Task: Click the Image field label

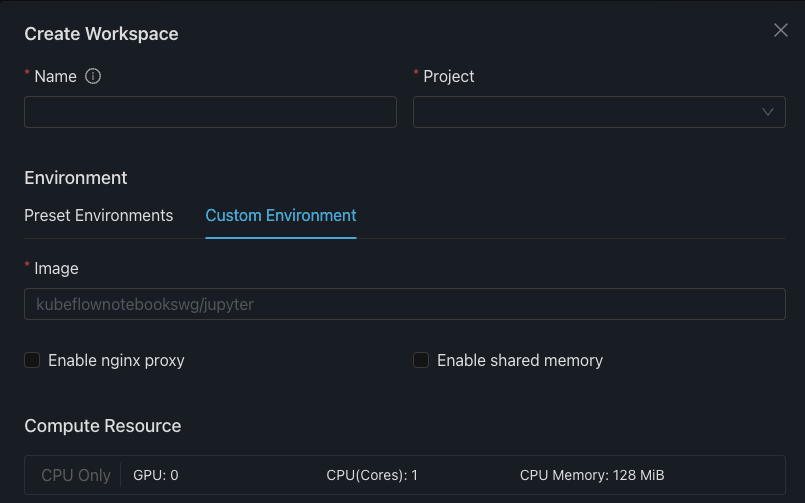Action: click(x=56, y=268)
